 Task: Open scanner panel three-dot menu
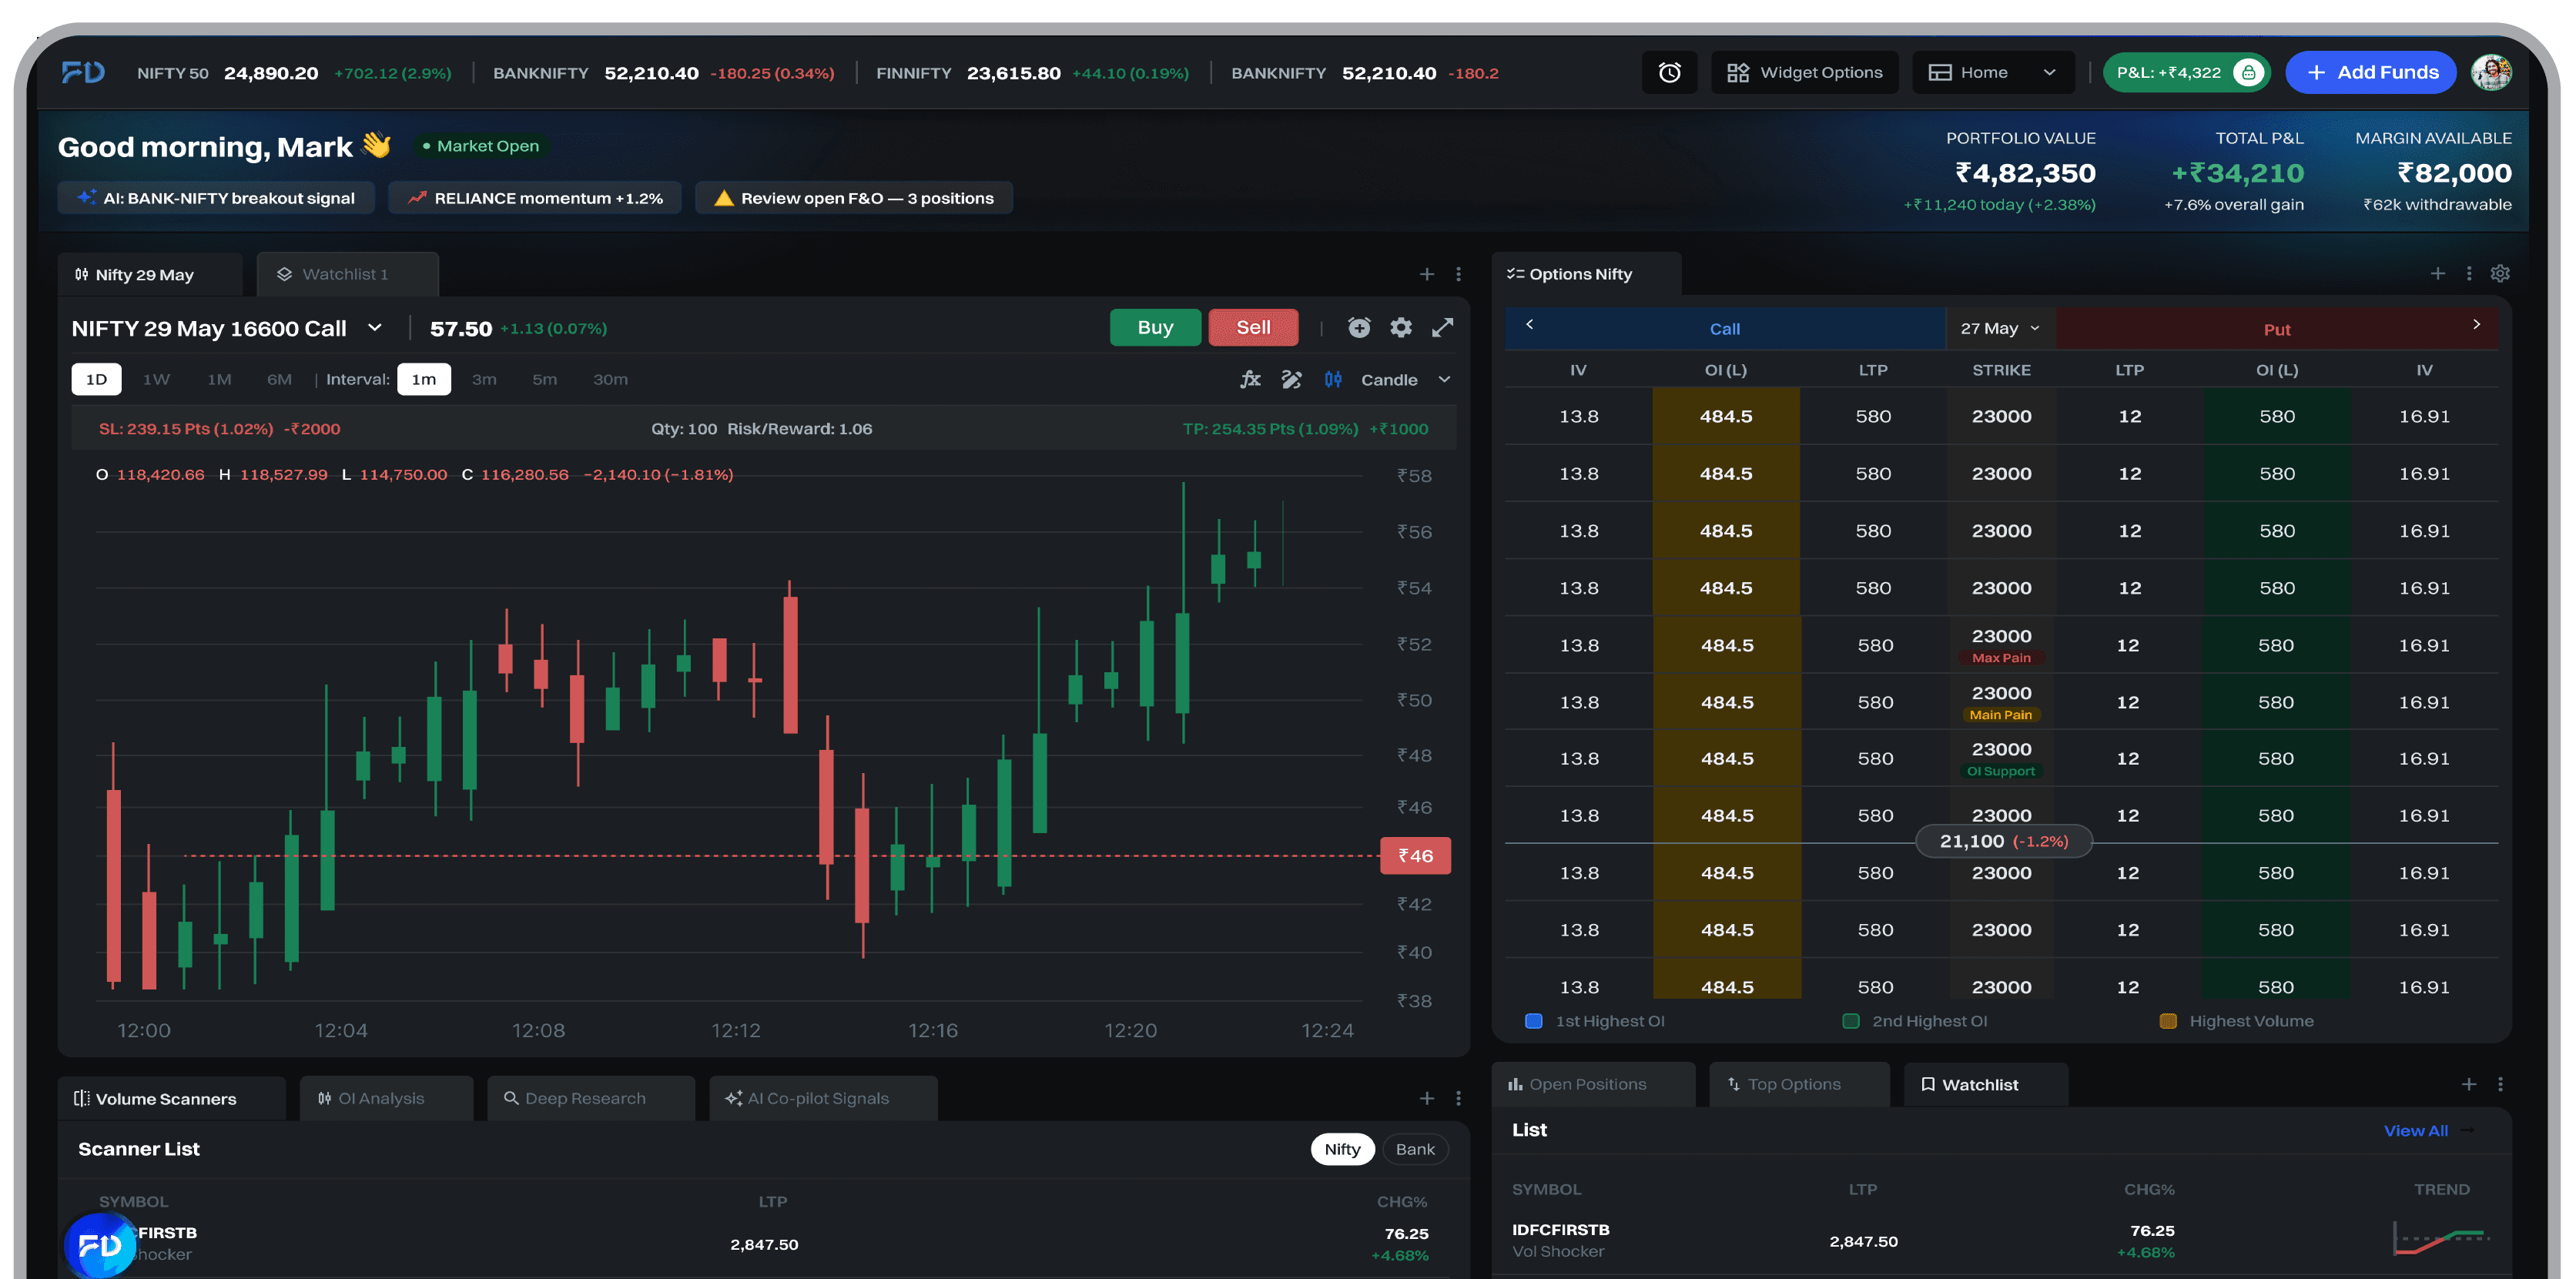click(1458, 1098)
